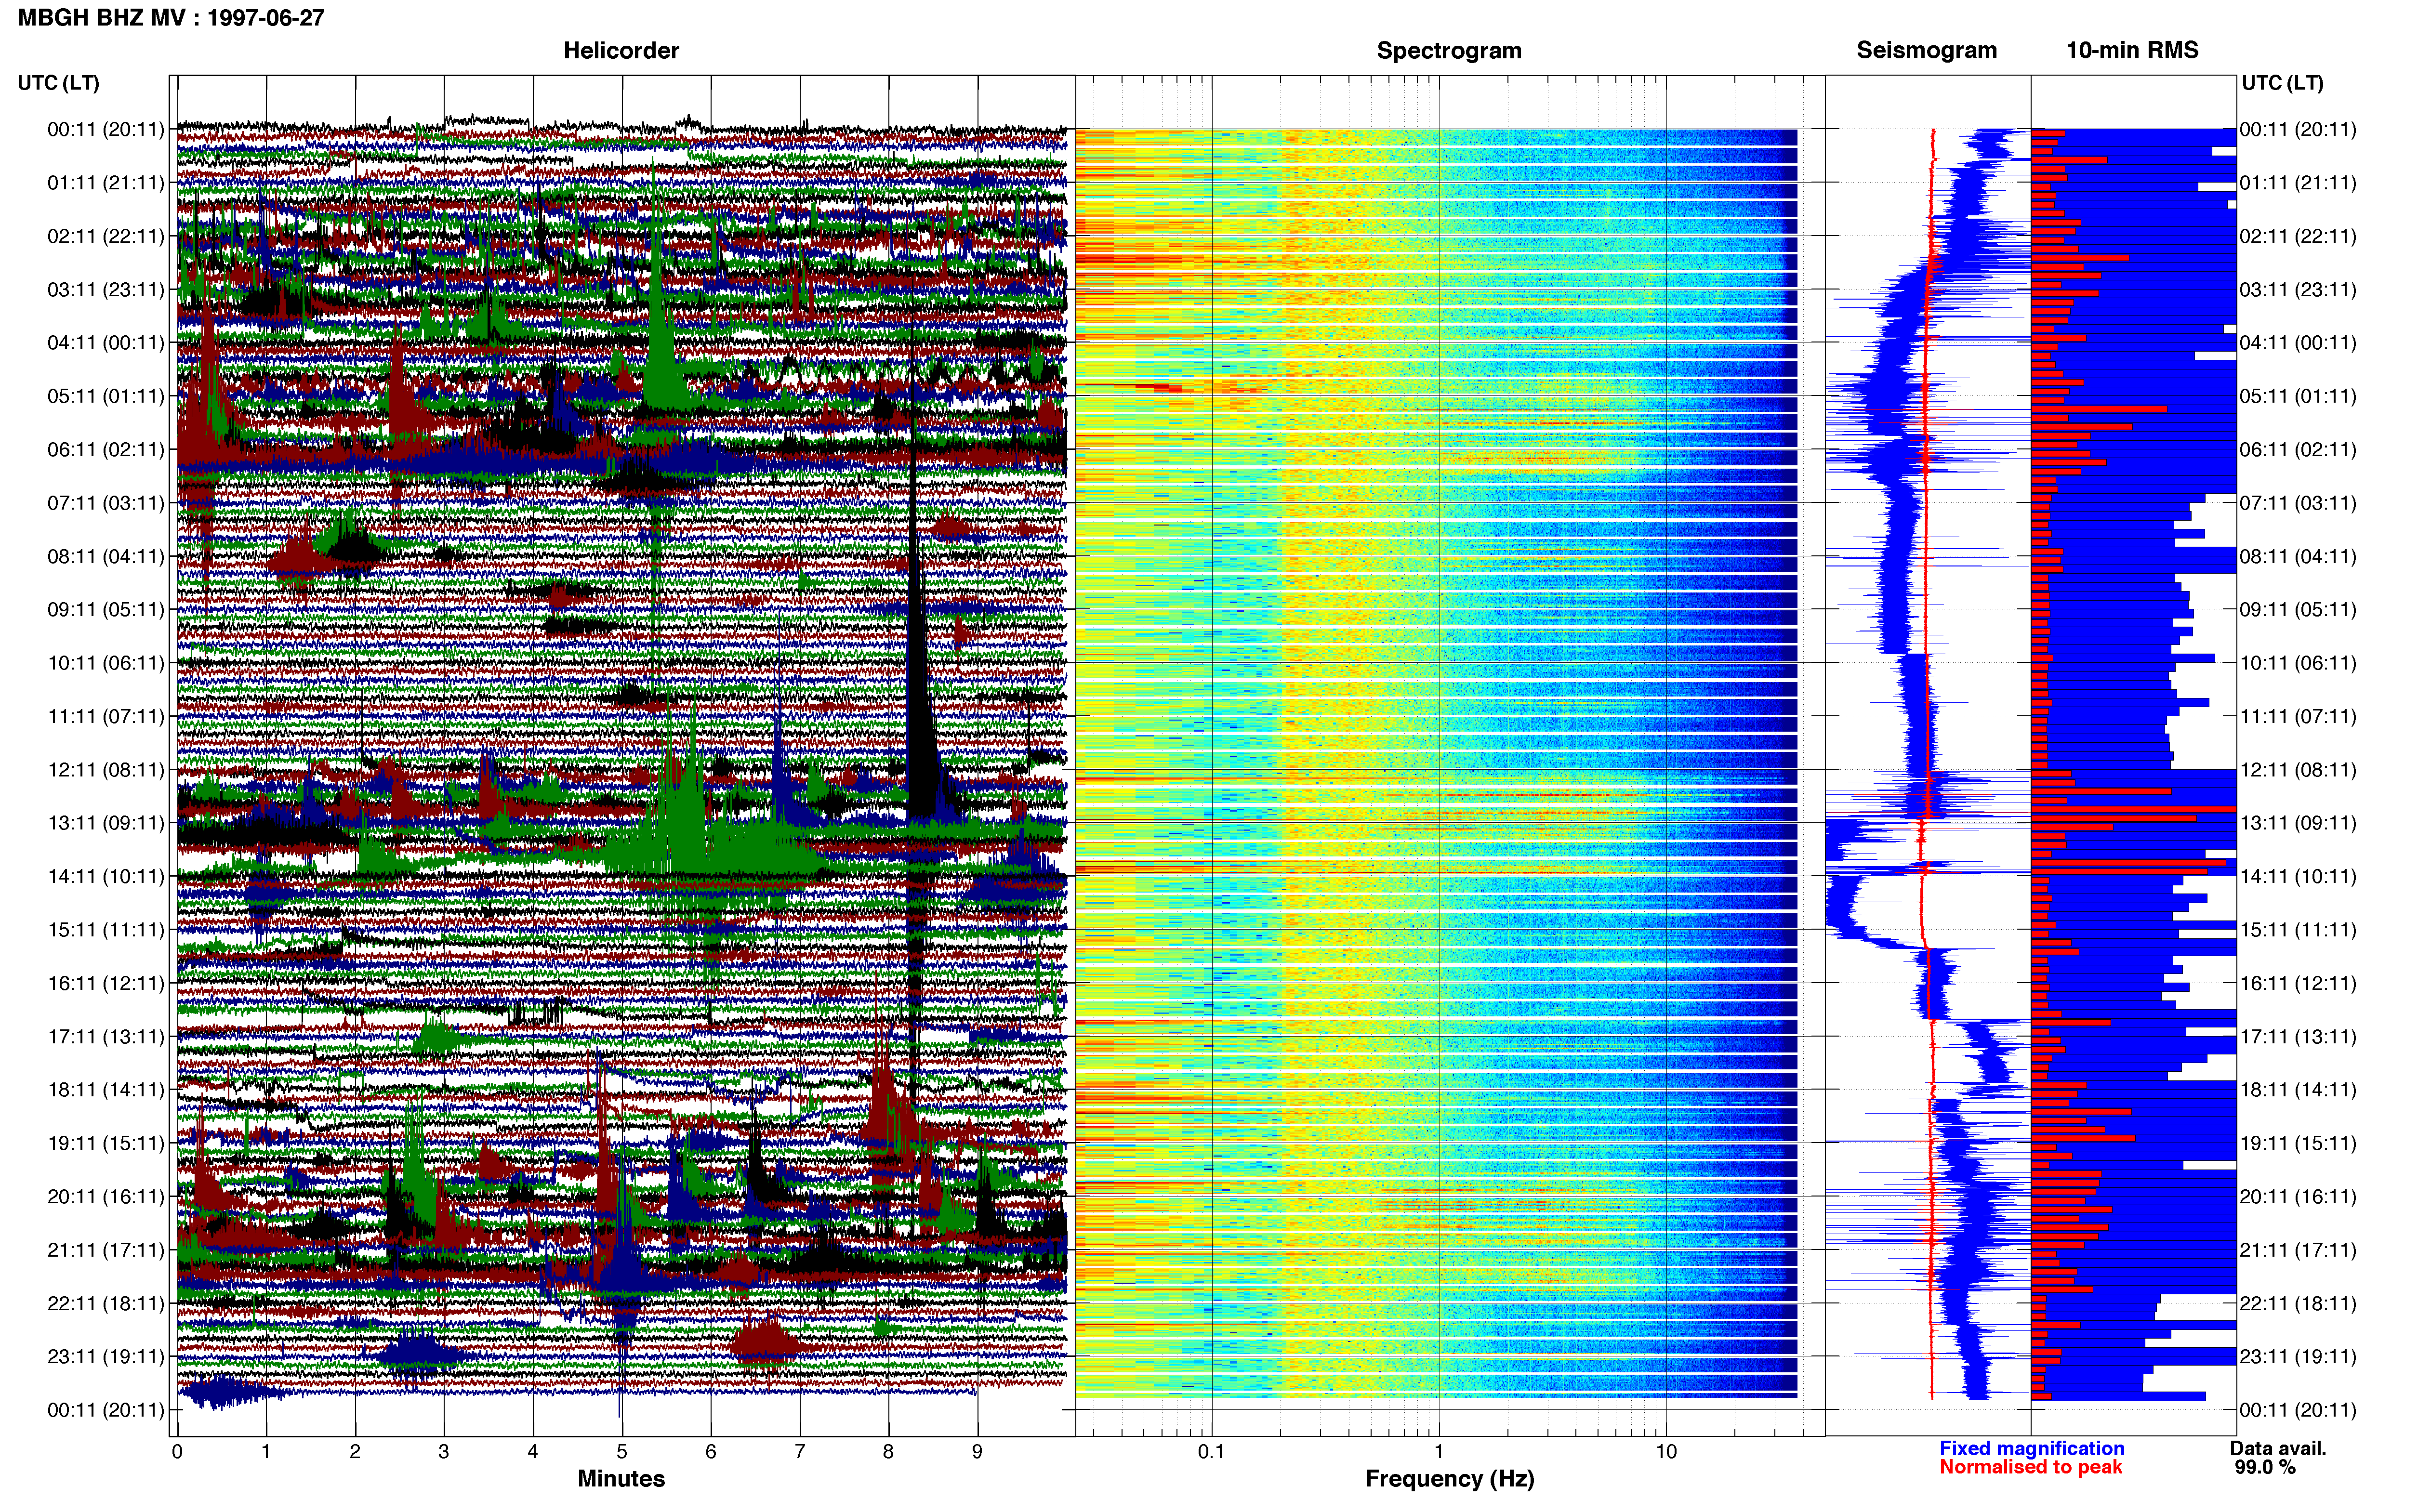2418x1512 pixels.
Task: Click left time label '12:11 (08:11)'
Action: pyautogui.click(x=105, y=770)
